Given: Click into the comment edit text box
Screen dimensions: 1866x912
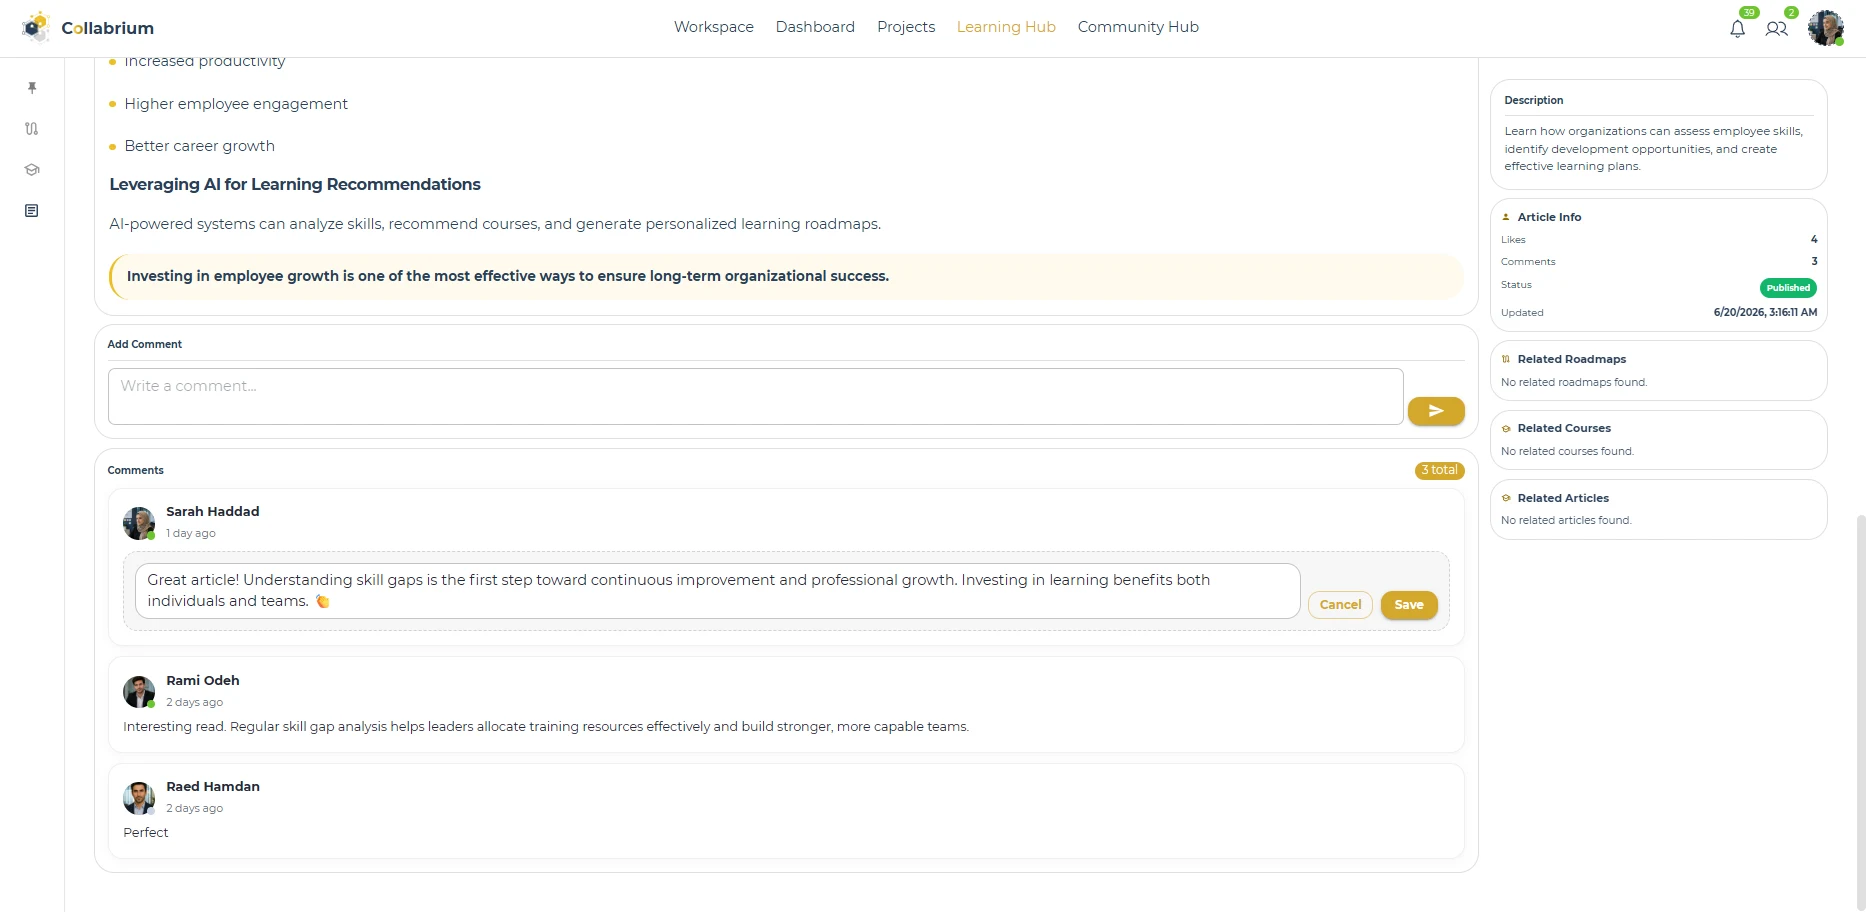Looking at the screenshot, I should (x=718, y=591).
